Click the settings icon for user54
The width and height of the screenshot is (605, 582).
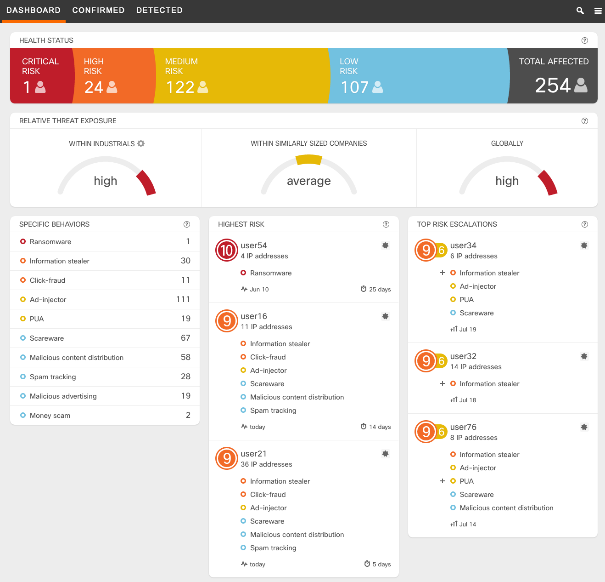385,245
